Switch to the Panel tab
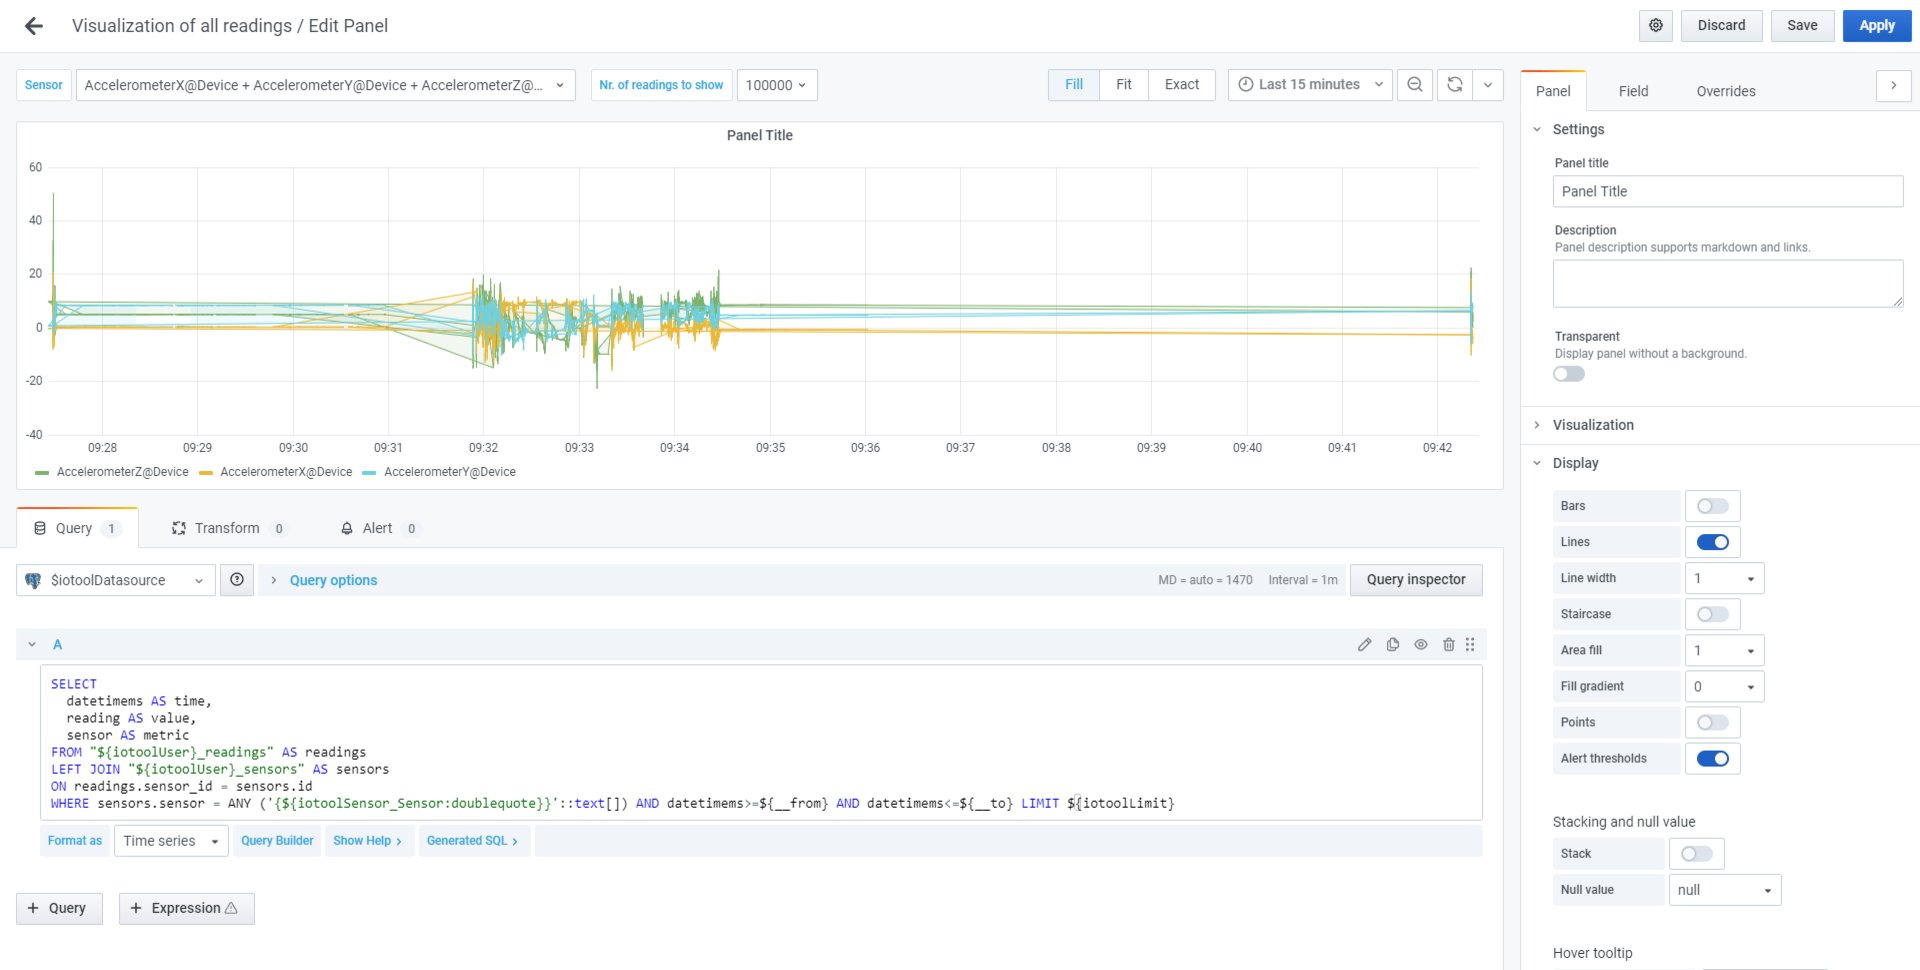 coord(1553,91)
